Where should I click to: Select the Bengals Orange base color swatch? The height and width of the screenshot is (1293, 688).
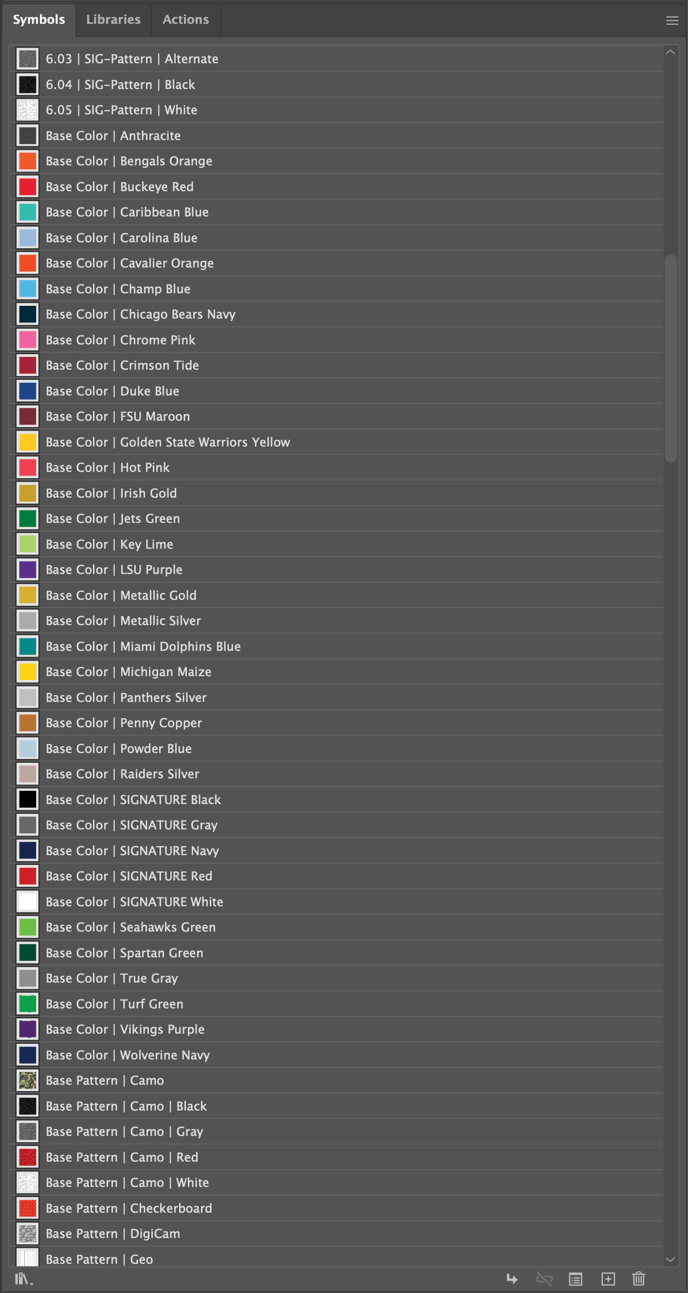coord(28,161)
